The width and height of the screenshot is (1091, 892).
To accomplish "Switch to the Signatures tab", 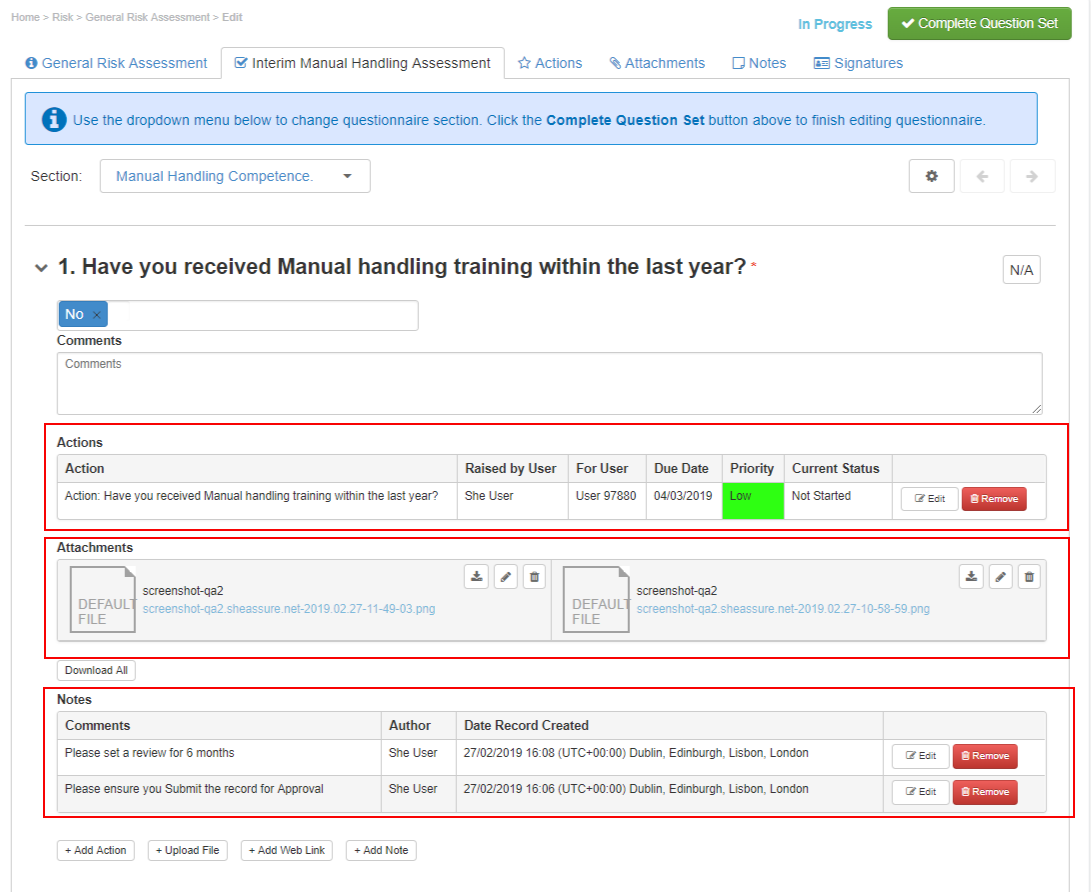I will [x=858, y=63].
